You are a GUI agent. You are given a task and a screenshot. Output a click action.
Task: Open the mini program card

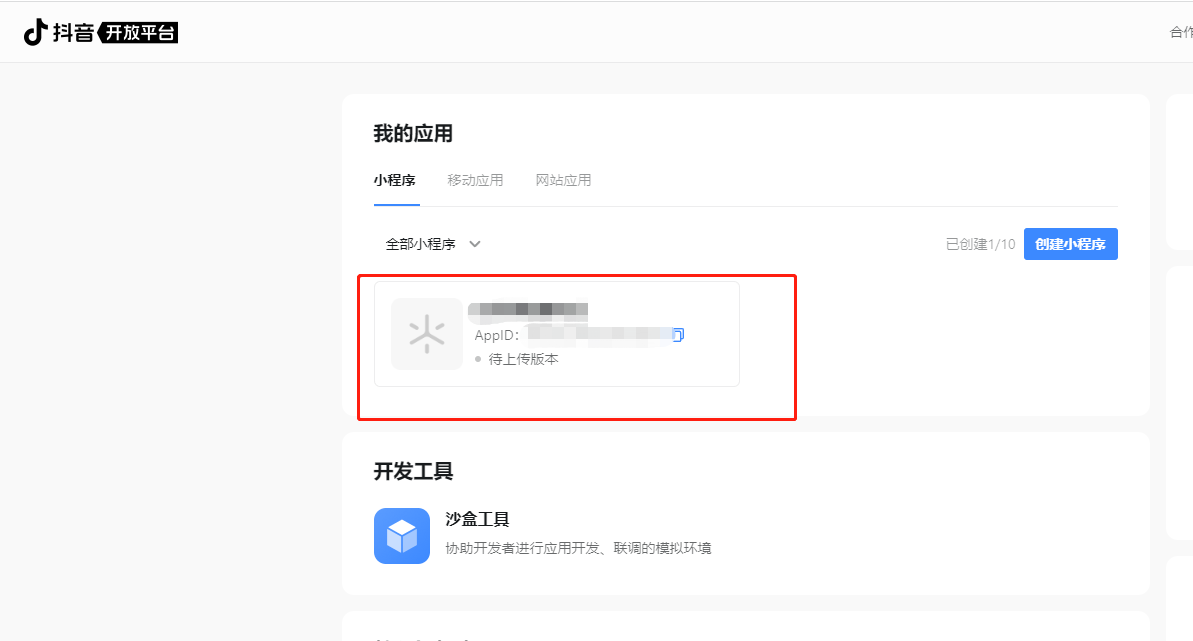(x=557, y=334)
